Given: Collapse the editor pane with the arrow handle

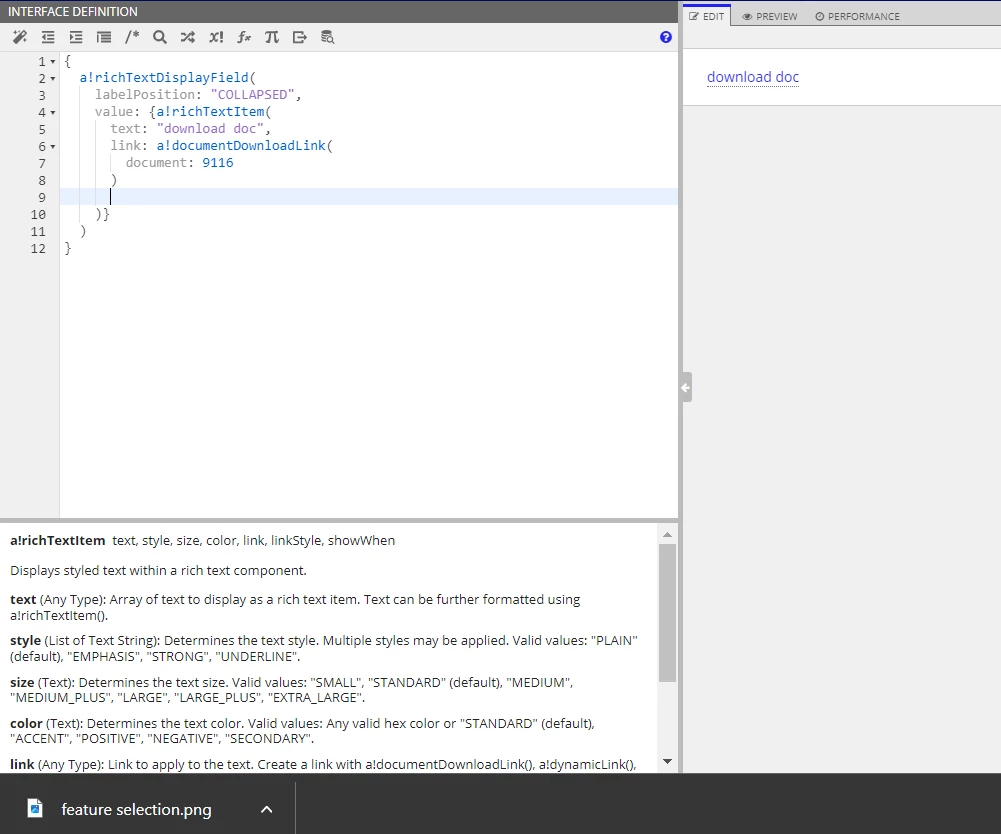Looking at the screenshot, I should pyautogui.click(x=686, y=388).
